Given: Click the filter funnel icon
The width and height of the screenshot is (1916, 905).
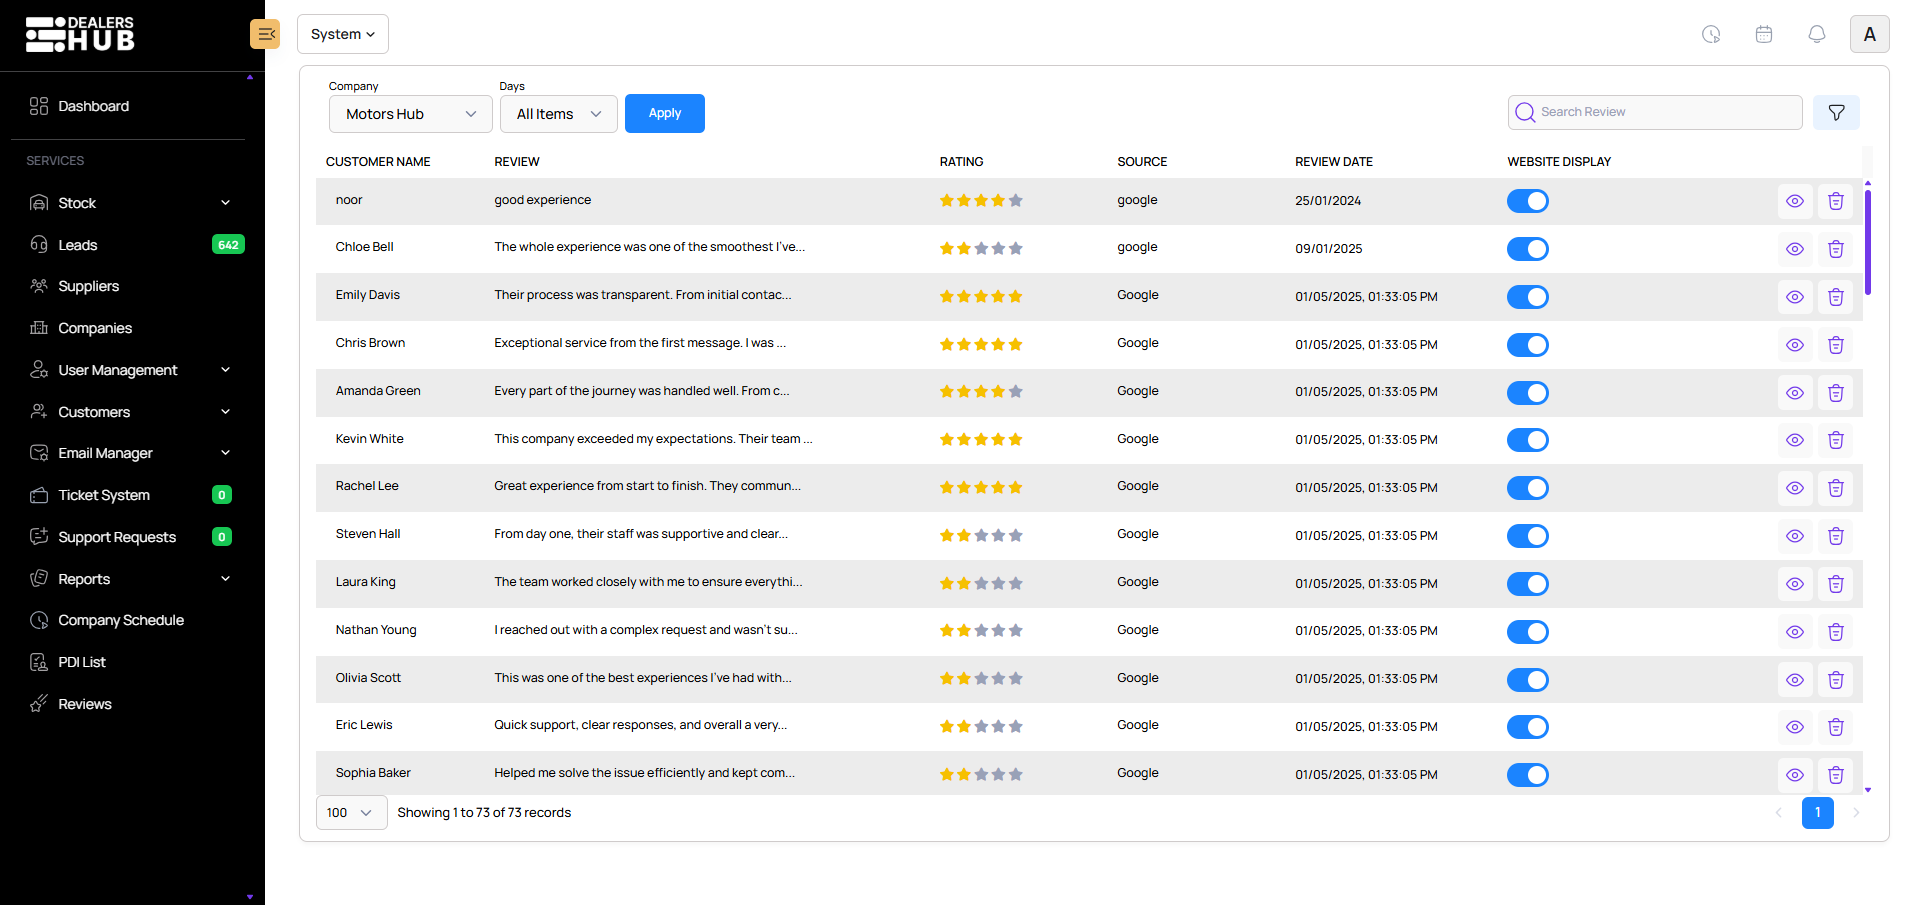Looking at the screenshot, I should pos(1836,113).
